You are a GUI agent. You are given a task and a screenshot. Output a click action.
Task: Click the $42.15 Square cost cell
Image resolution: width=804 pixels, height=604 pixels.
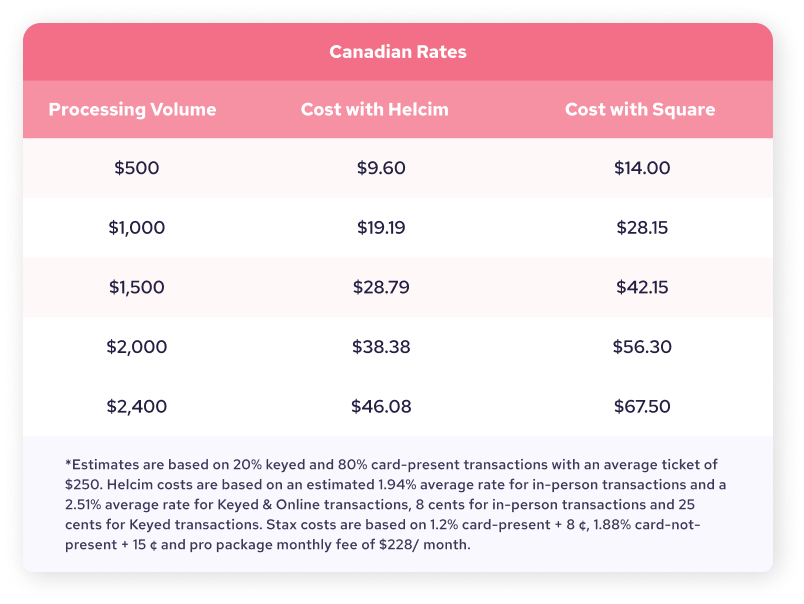(642, 287)
